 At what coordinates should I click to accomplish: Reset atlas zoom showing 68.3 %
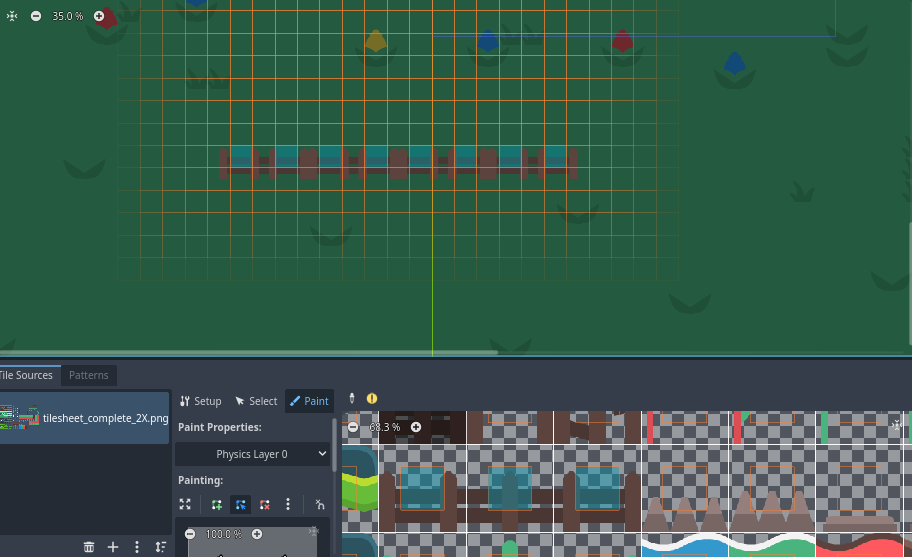coord(384,427)
